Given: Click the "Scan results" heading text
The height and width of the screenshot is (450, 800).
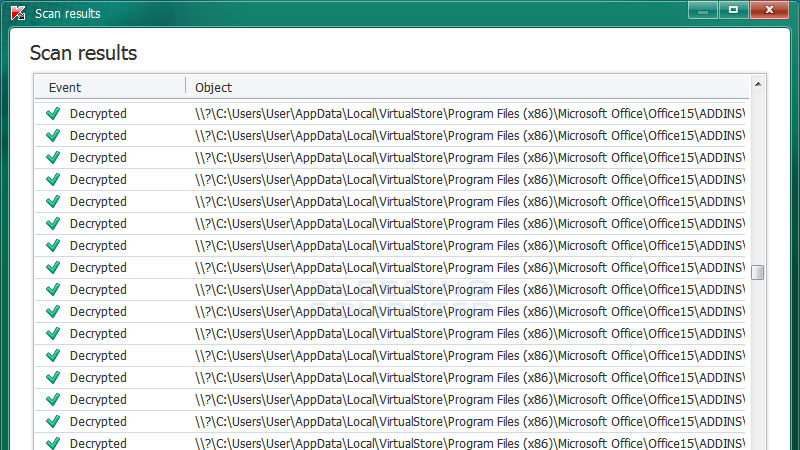Looking at the screenshot, I should coord(83,53).
